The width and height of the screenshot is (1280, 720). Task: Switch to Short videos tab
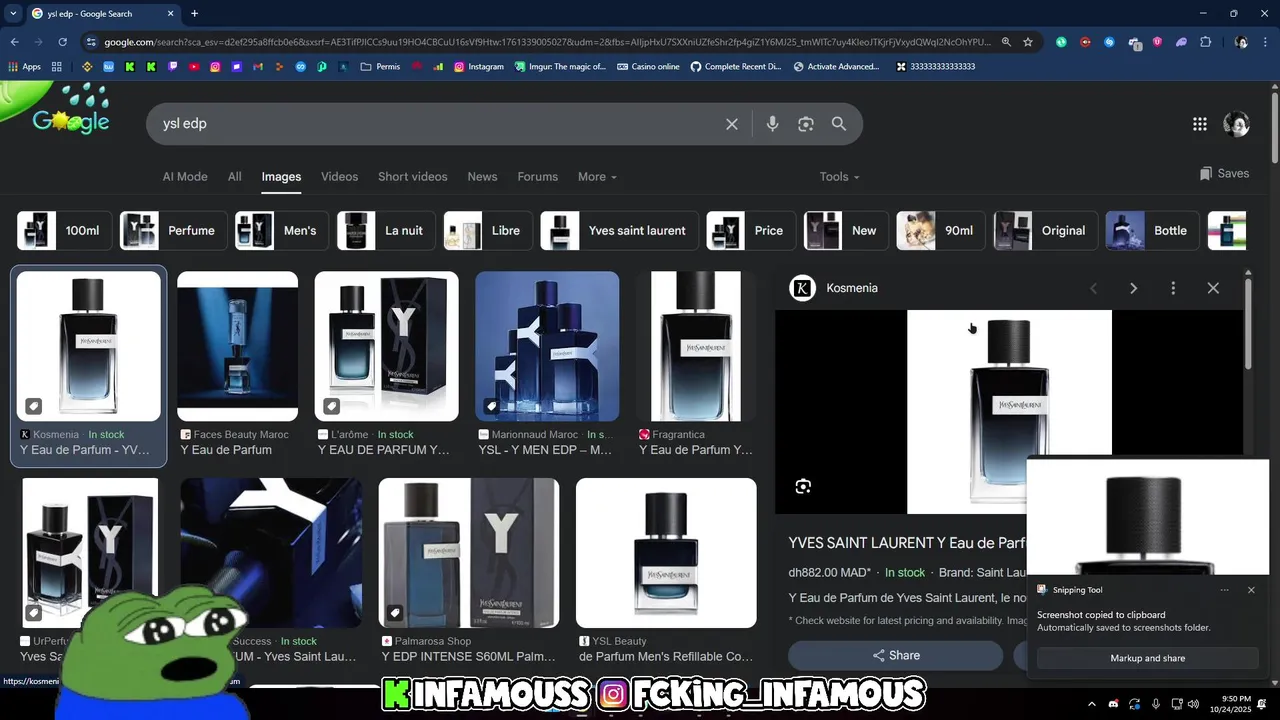click(412, 176)
